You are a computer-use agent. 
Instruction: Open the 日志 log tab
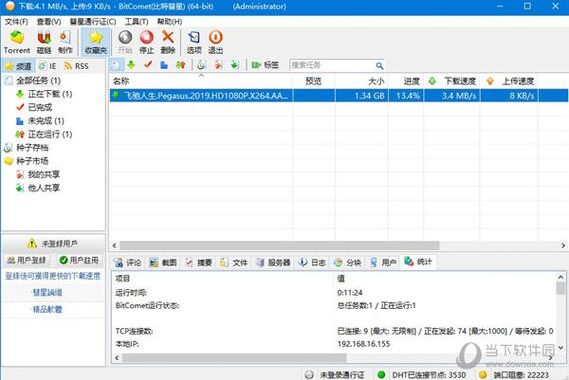[x=312, y=262]
